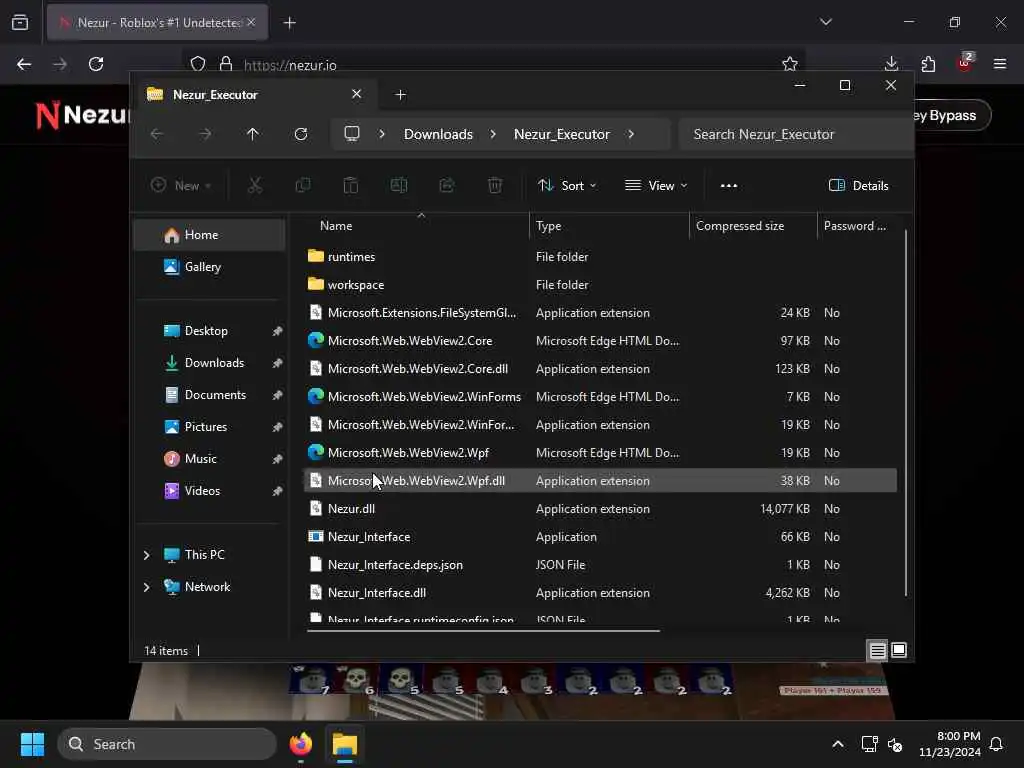This screenshot has width=1024, height=768.
Task: Open the Sort dropdown
Action: (567, 185)
